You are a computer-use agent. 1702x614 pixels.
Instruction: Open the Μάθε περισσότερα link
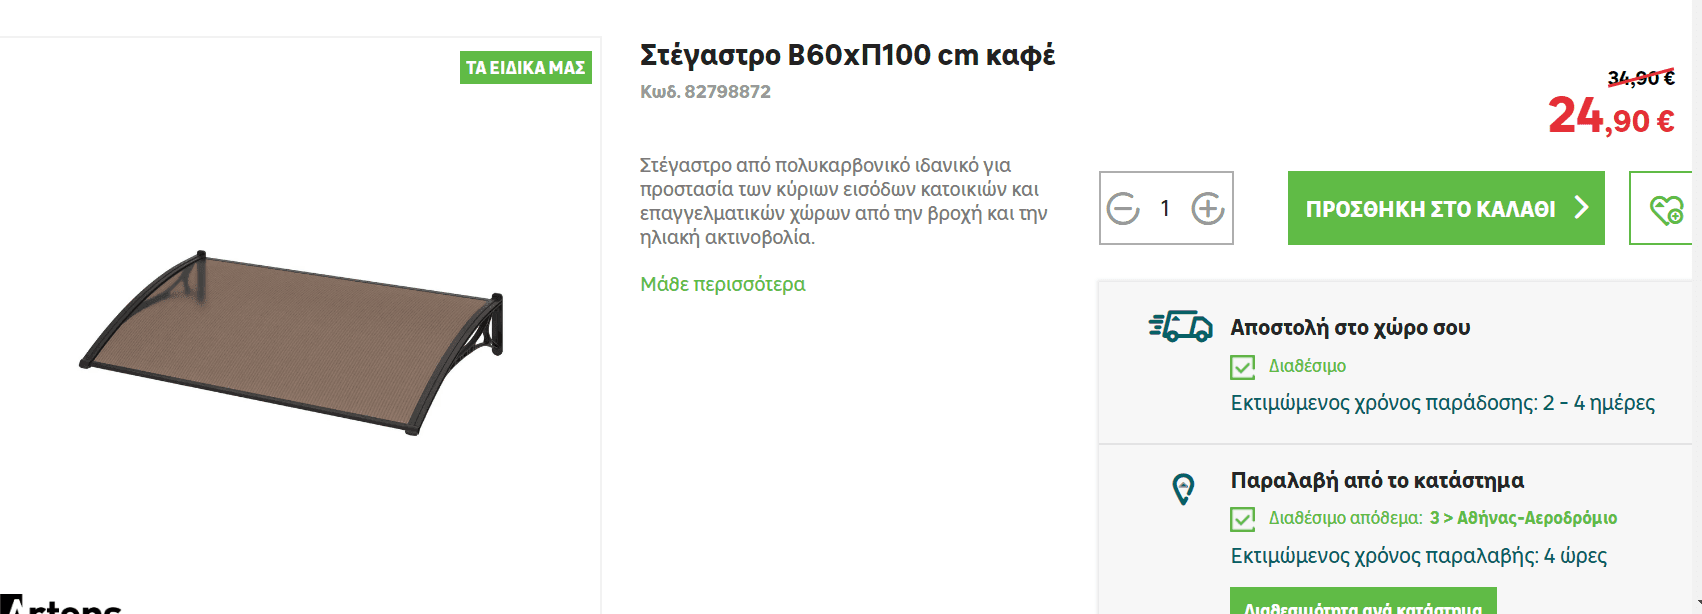click(722, 284)
